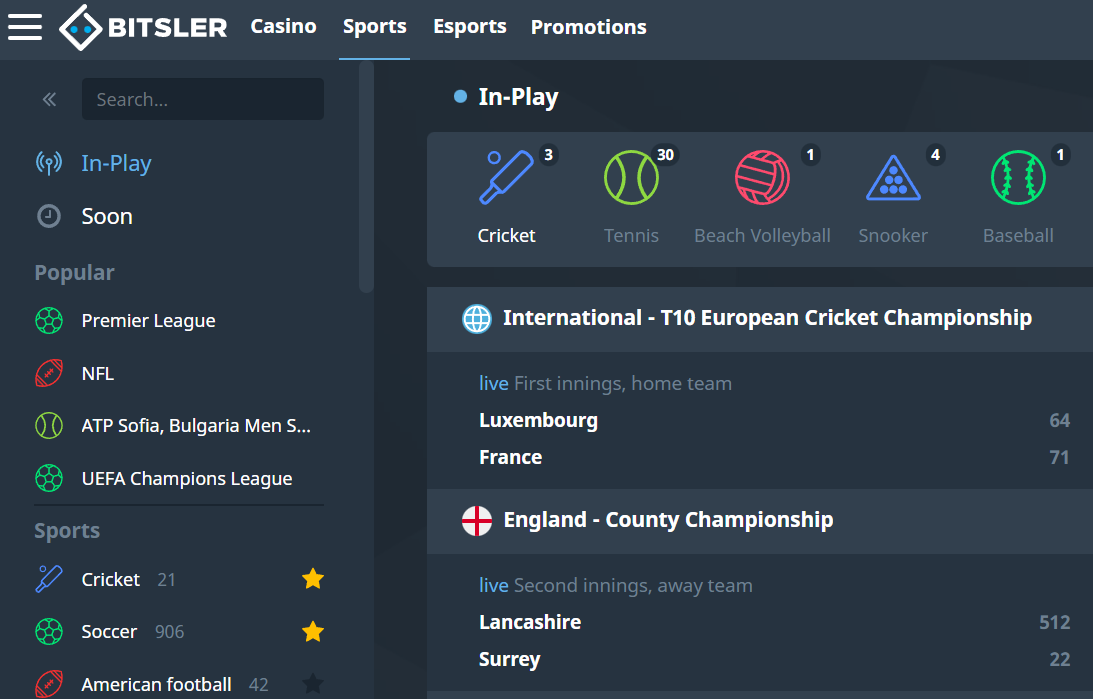This screenshot has width=1093, height=699.
Task: Open the Esports tab
Action: [469, 27]
